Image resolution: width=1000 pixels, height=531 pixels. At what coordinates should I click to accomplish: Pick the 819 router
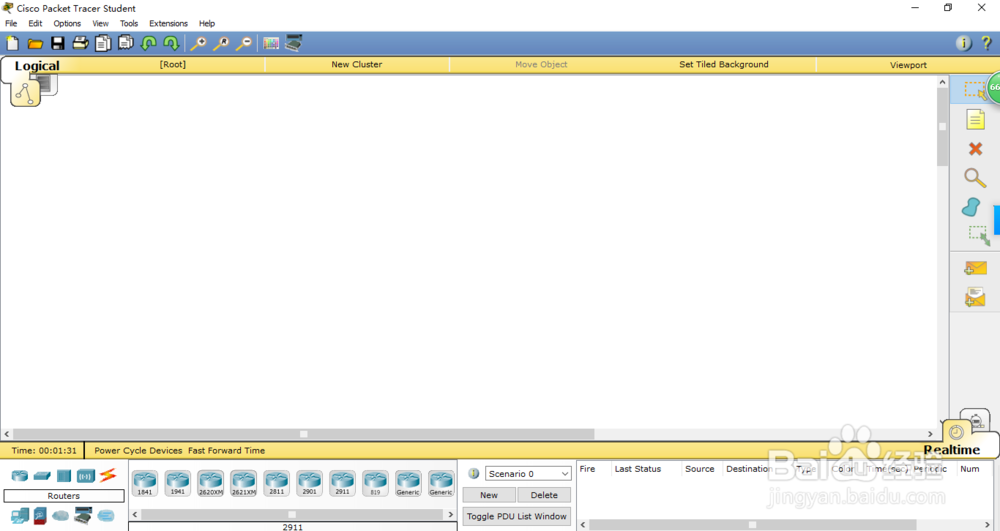coord(375,483)
